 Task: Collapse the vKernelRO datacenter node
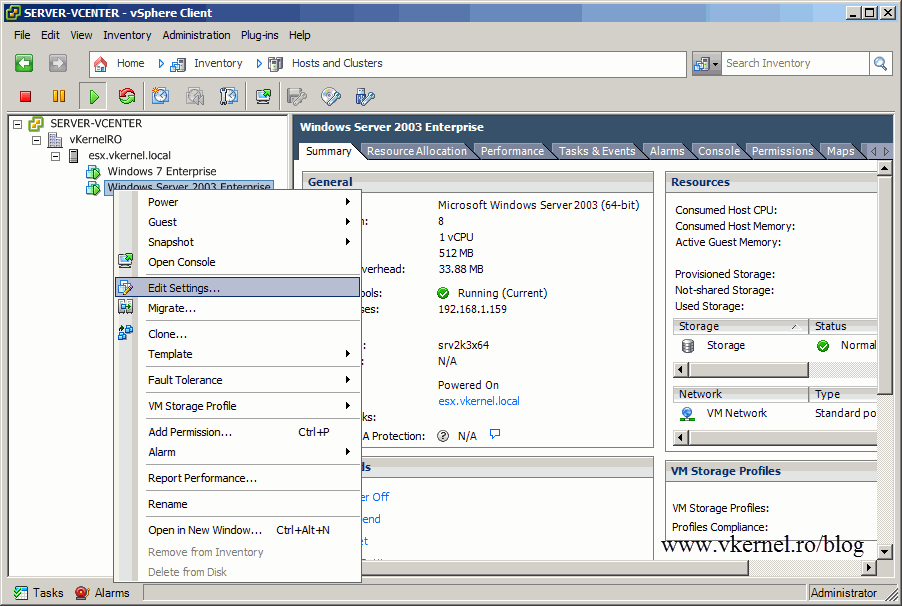point(37,140)
